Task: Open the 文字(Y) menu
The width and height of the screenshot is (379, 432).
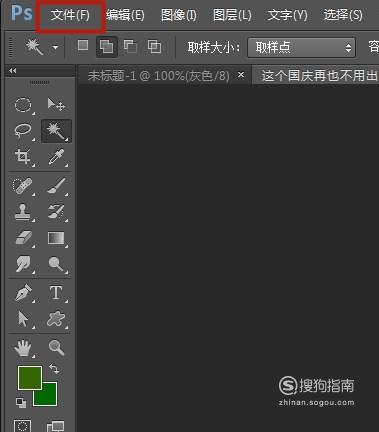Action: (x=287, y=15)
